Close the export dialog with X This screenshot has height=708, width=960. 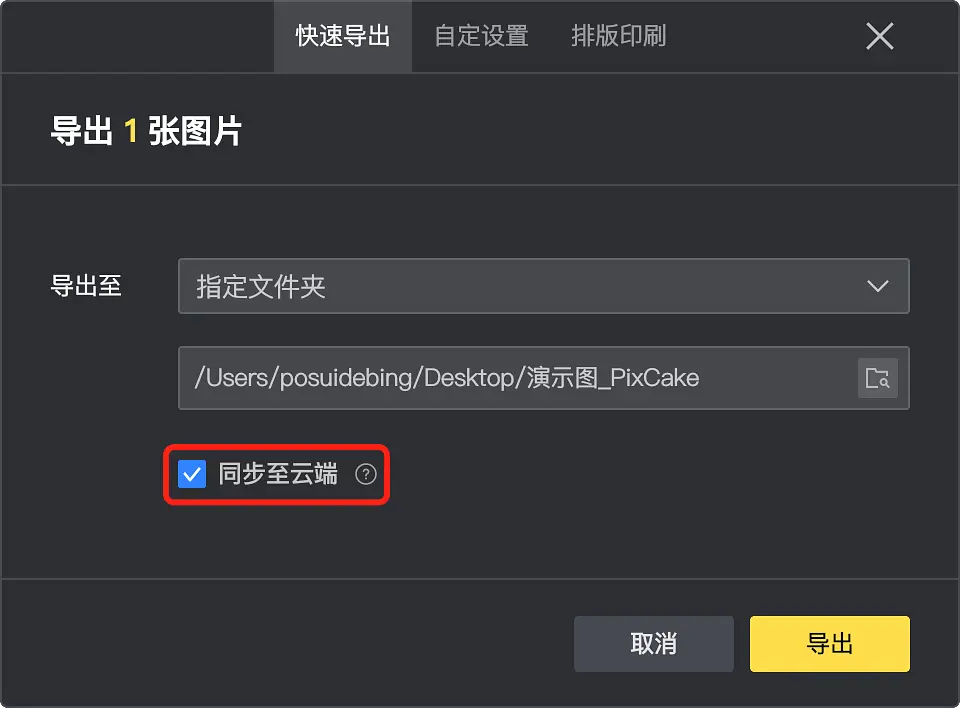tap(880, 36)
